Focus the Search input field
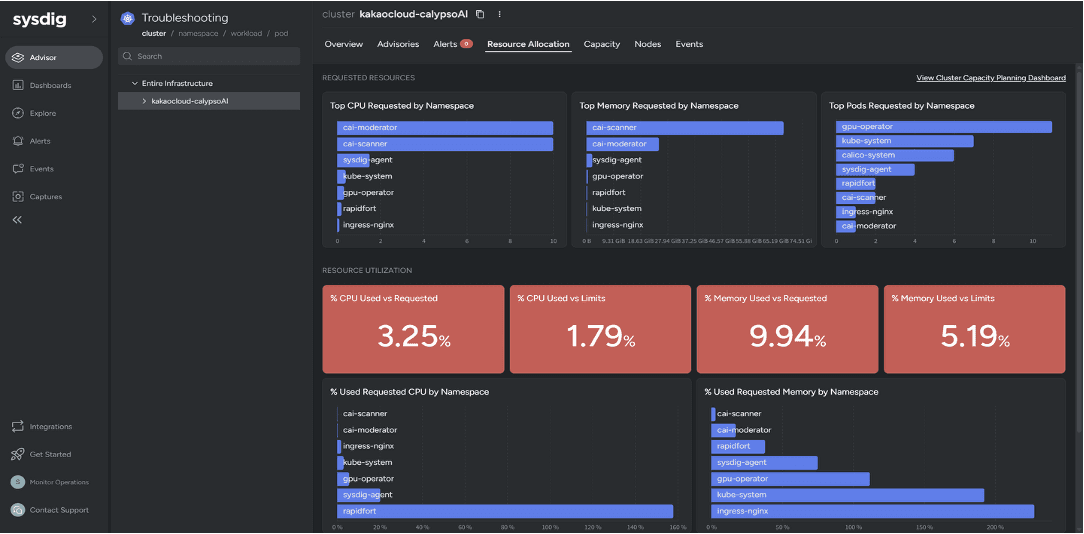Screen dimensions: 1084x534 tap(209, 56)
